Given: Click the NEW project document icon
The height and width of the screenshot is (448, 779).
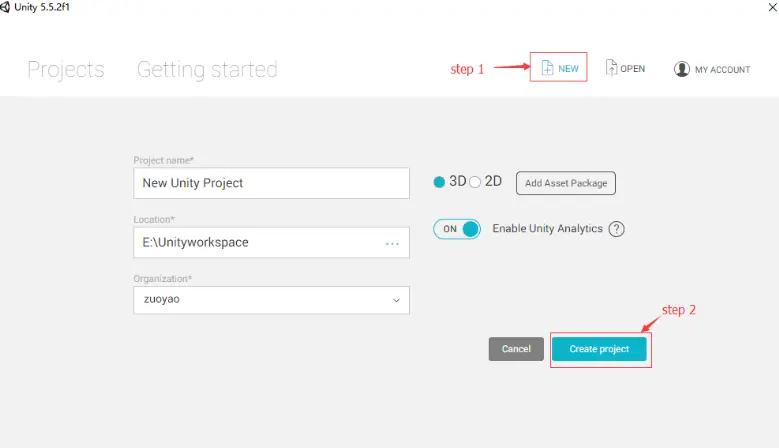Looking at the screenshot, I should point(547,68).
